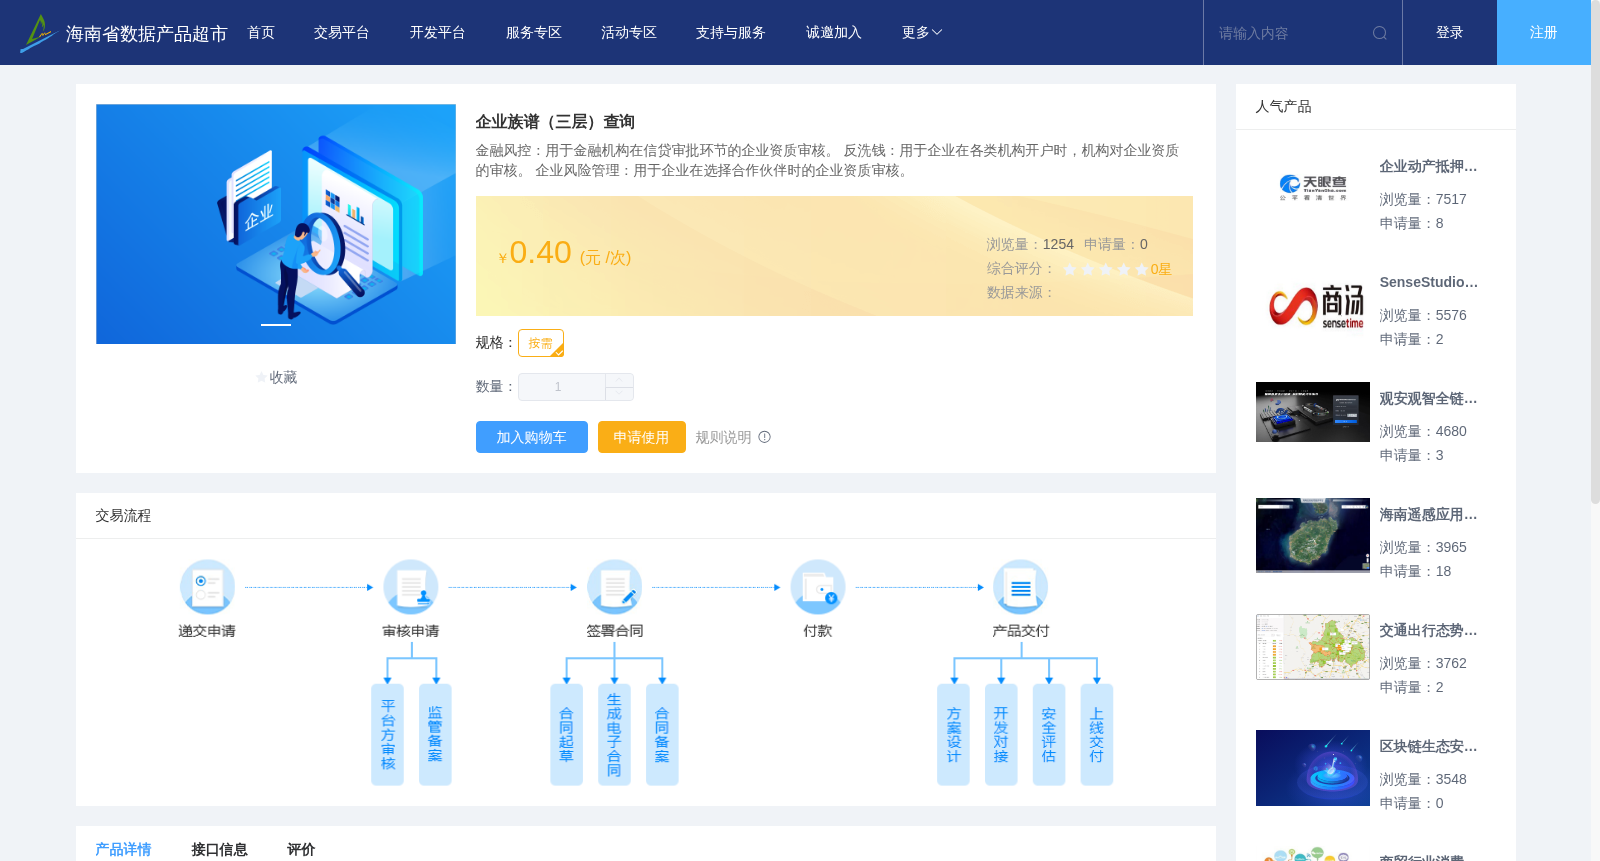Open the 首页 nav item
The image size is (1600, 861).
[x=261, y=33]
